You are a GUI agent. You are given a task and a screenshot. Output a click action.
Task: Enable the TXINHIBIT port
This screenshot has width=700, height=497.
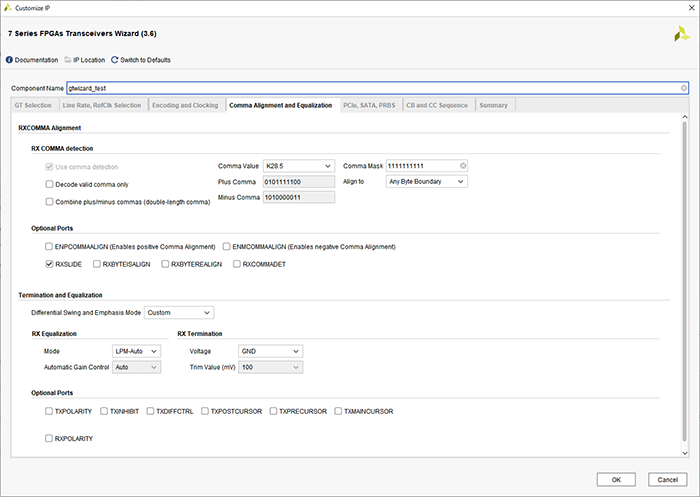point(104,411)
